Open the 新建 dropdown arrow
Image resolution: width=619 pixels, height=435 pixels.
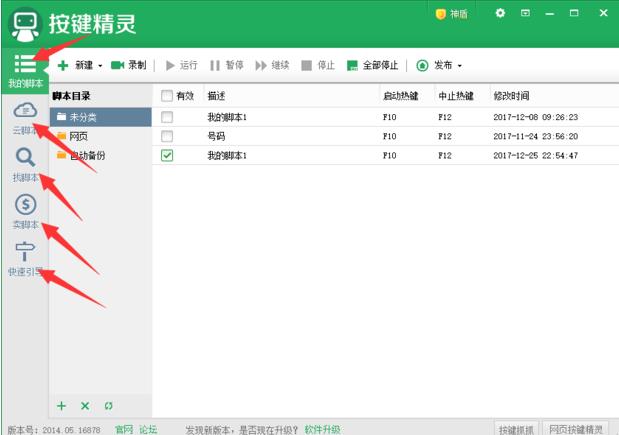[100, 66]
